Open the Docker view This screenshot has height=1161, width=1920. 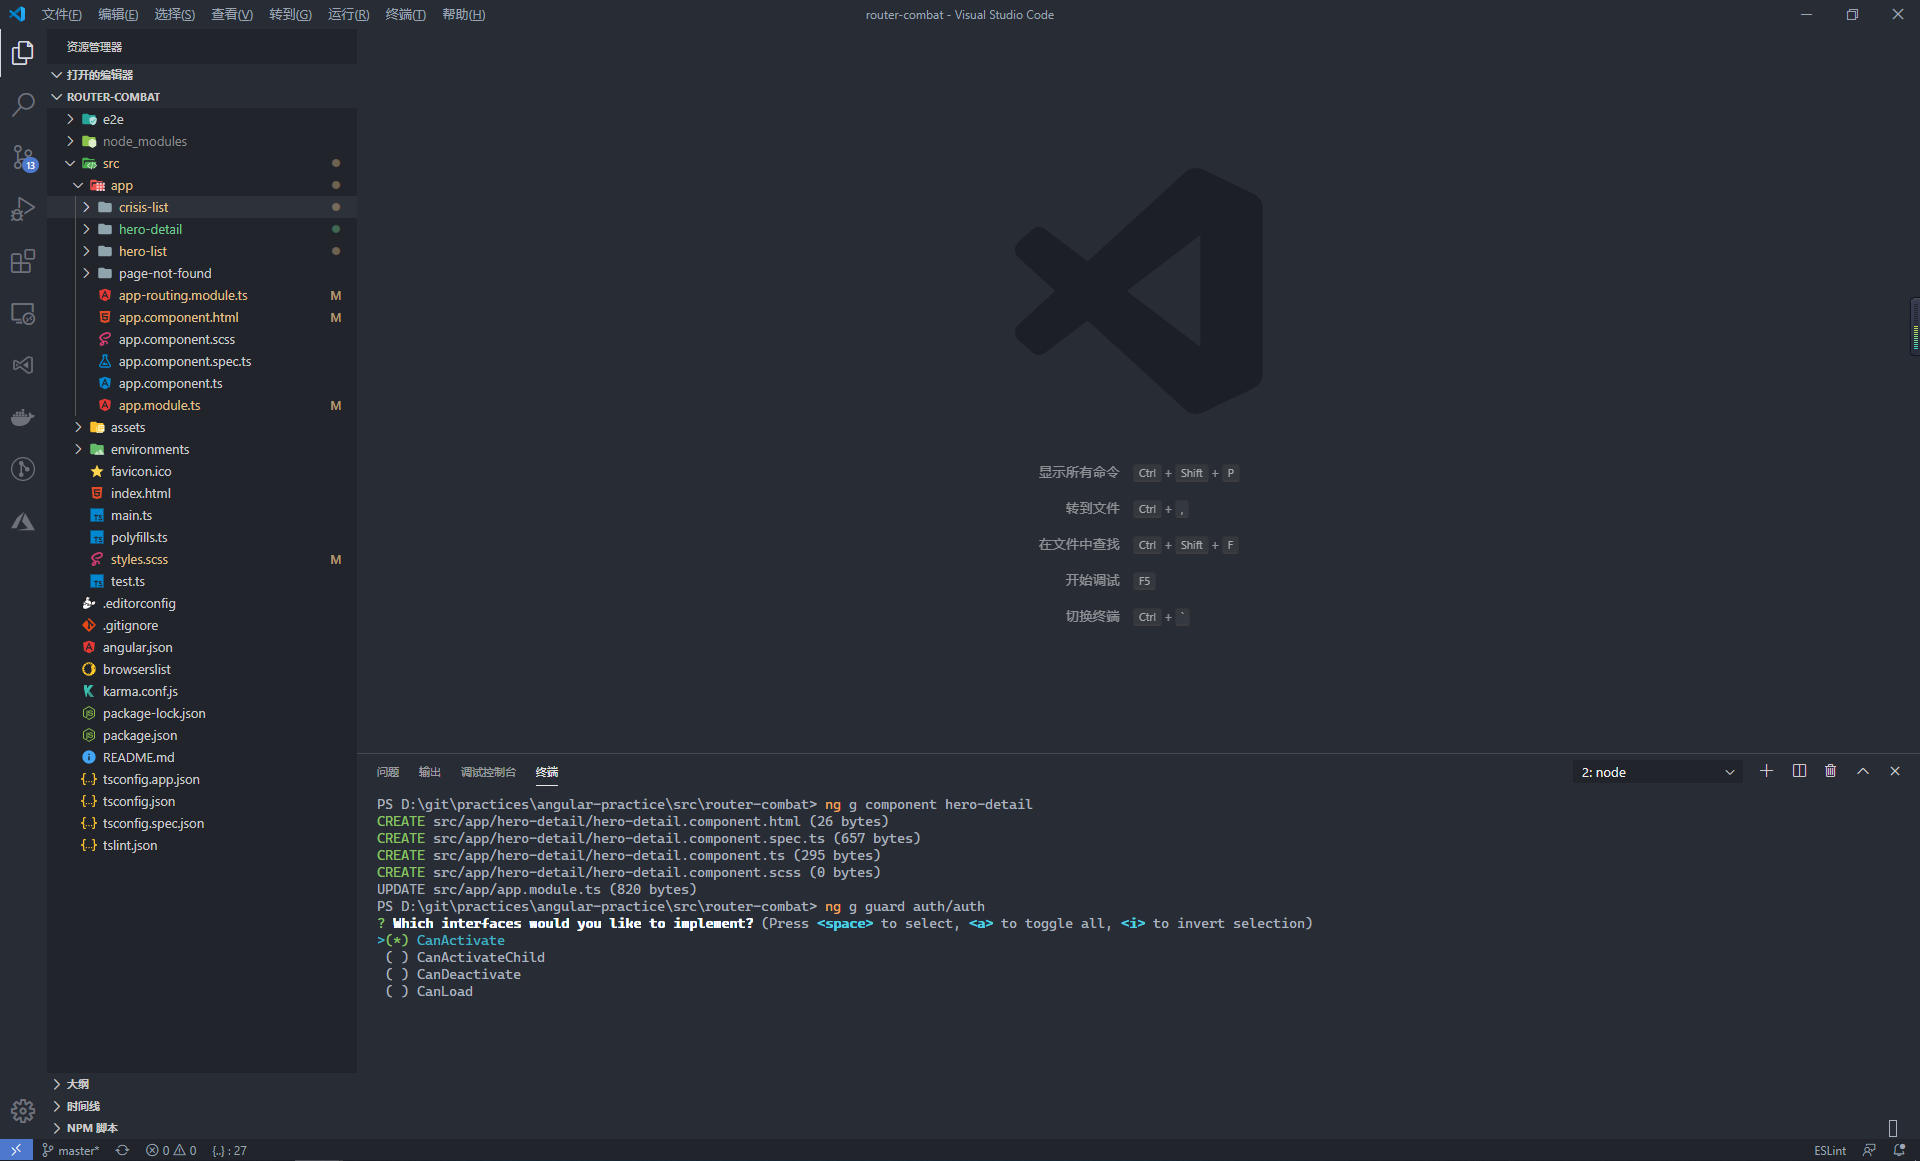23,417
